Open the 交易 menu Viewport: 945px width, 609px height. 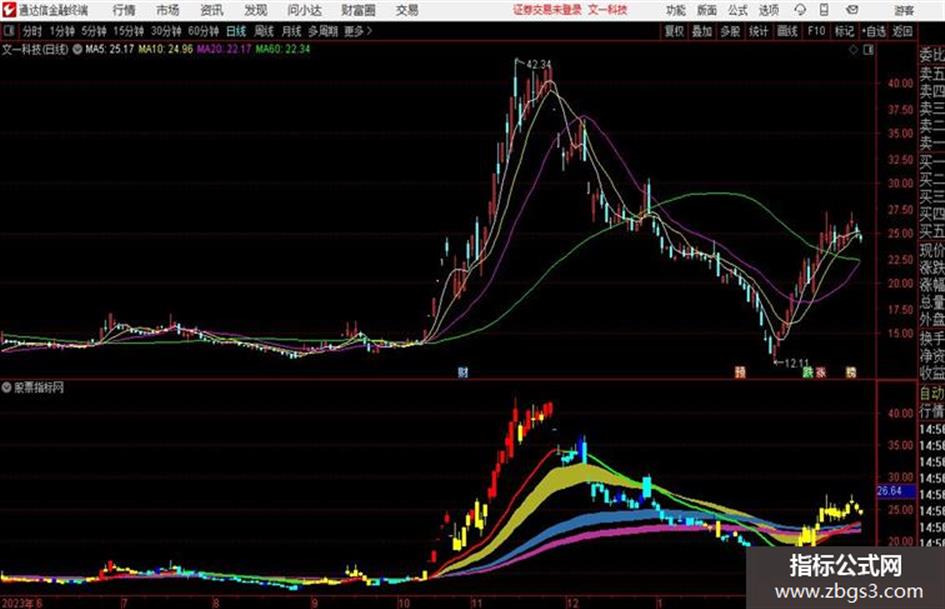pyautogui.click(x=407, y=10)
